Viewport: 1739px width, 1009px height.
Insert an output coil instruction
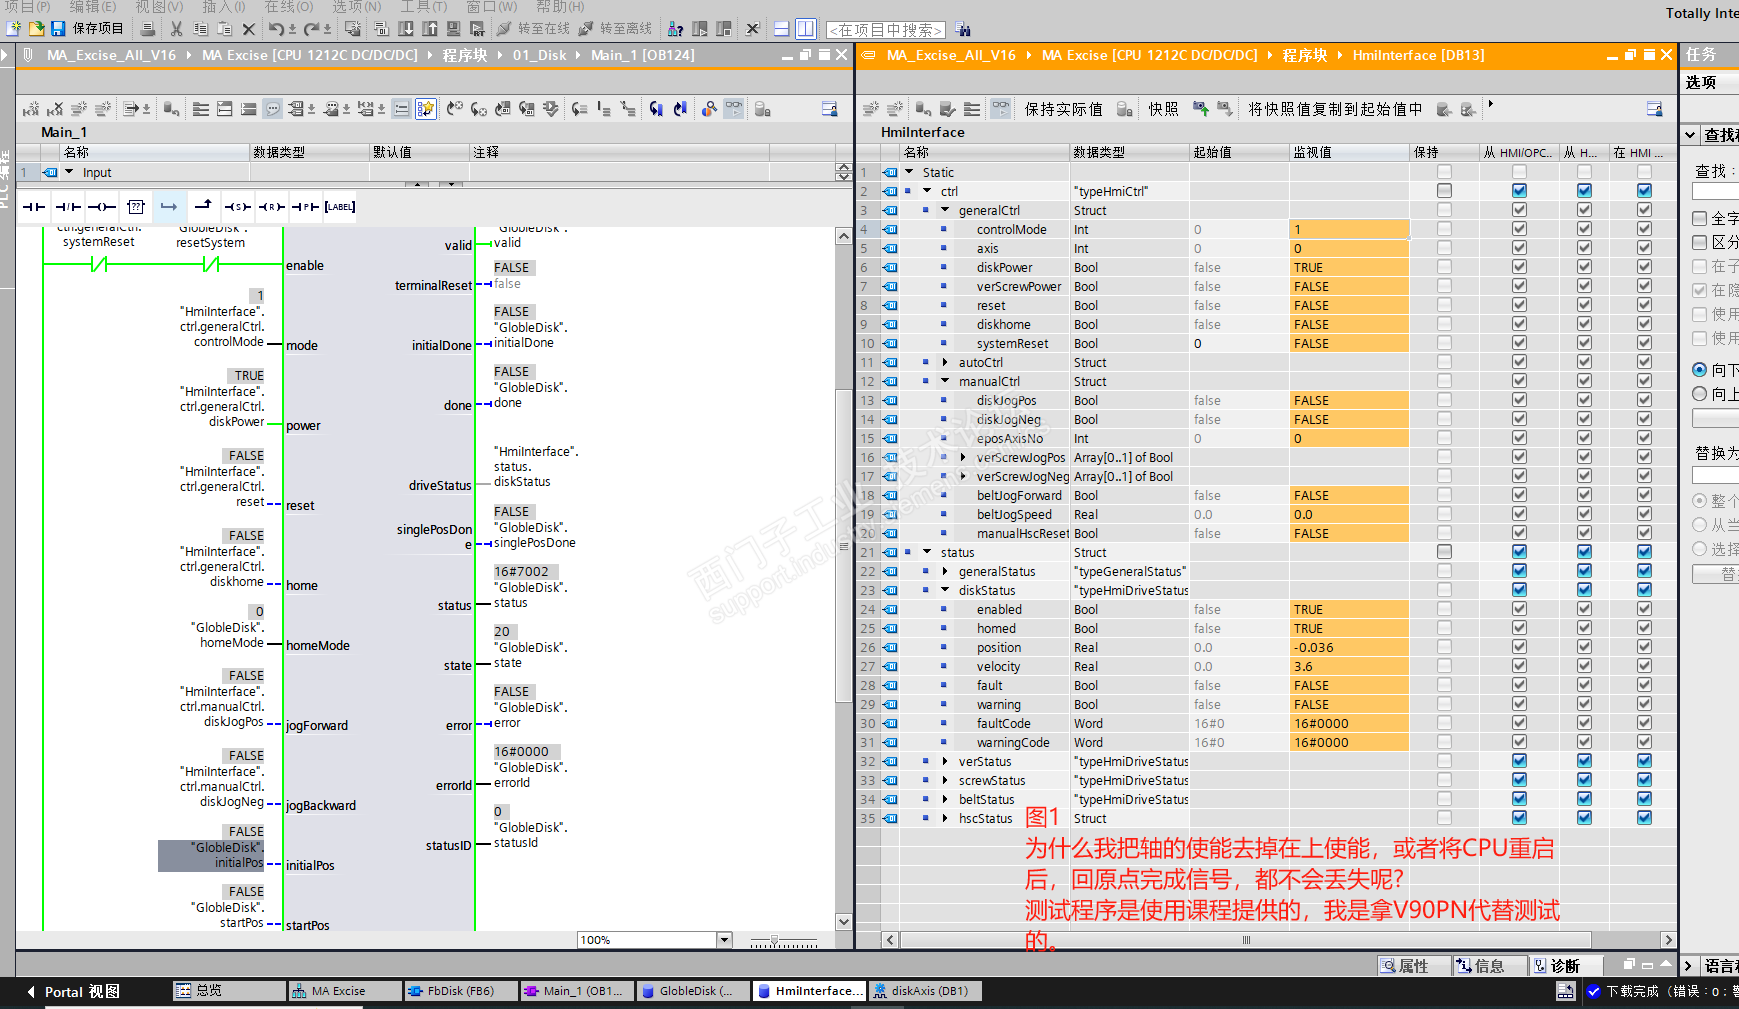102,207
